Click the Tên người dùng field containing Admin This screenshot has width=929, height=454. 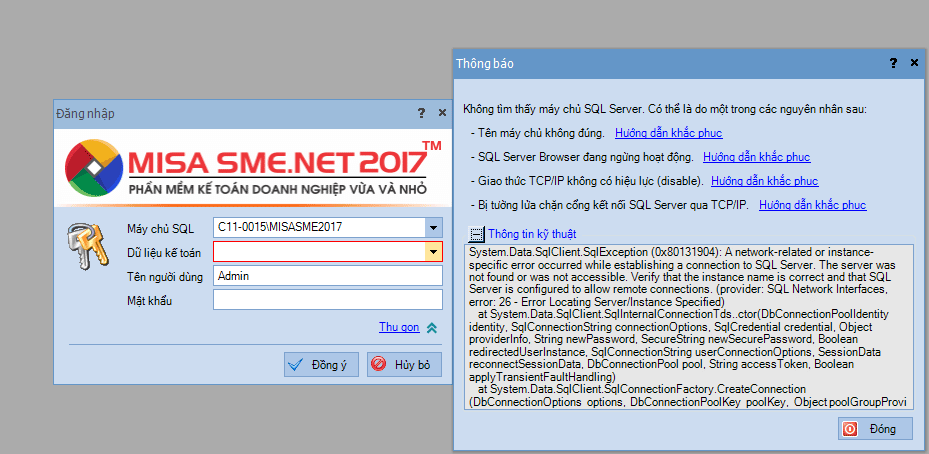(328, 276)
